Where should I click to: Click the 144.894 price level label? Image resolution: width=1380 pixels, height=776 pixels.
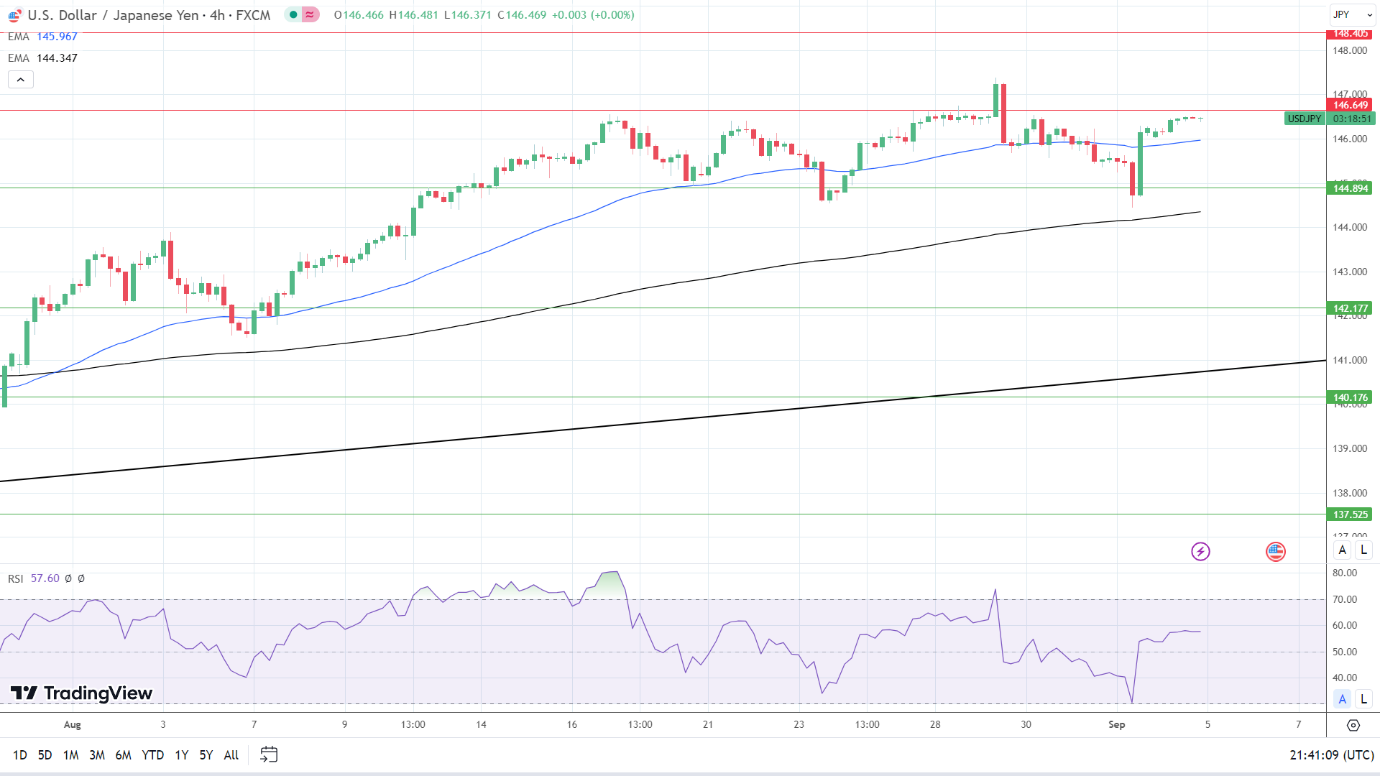click(x=1349, y=188)
